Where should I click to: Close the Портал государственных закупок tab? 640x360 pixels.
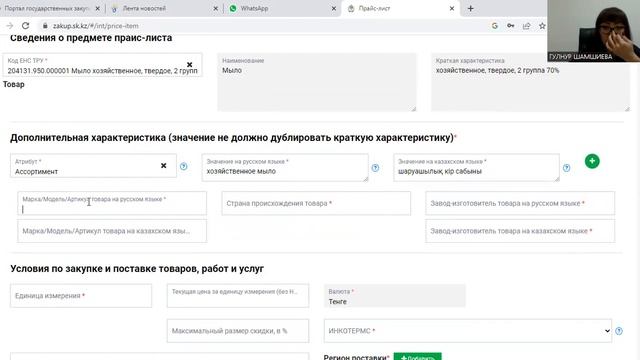point(98,8)
